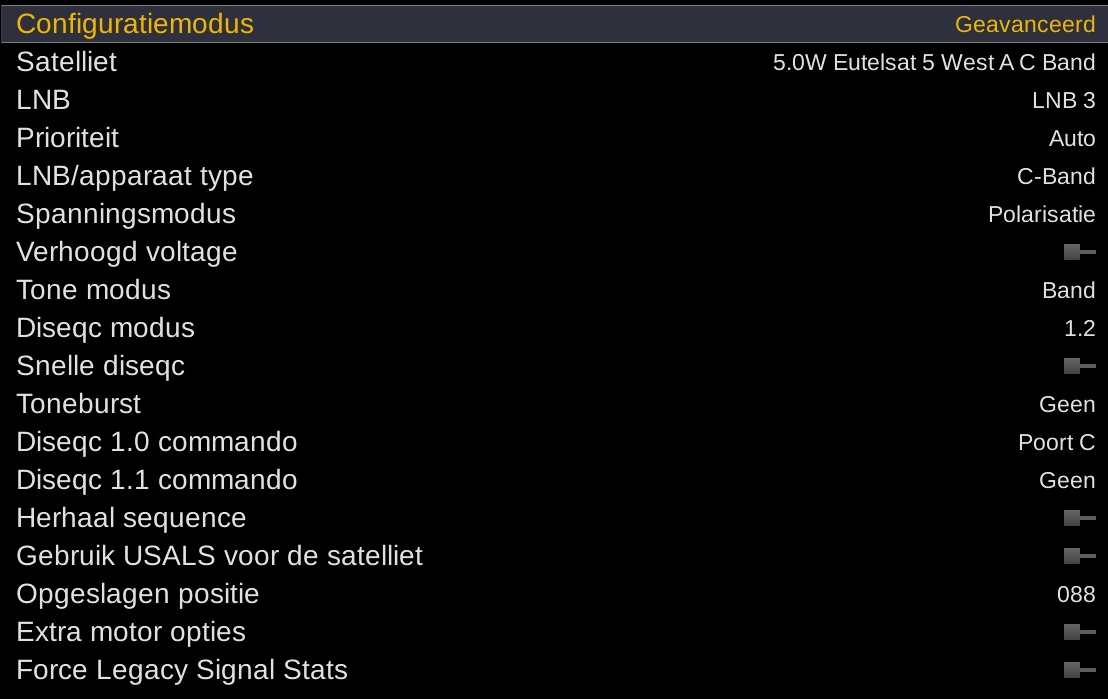Image resolution: width=1108 pixels, height=699 pixels.
Task: Toggle the Herhaal sequence switch
Action: [1079, 518]
